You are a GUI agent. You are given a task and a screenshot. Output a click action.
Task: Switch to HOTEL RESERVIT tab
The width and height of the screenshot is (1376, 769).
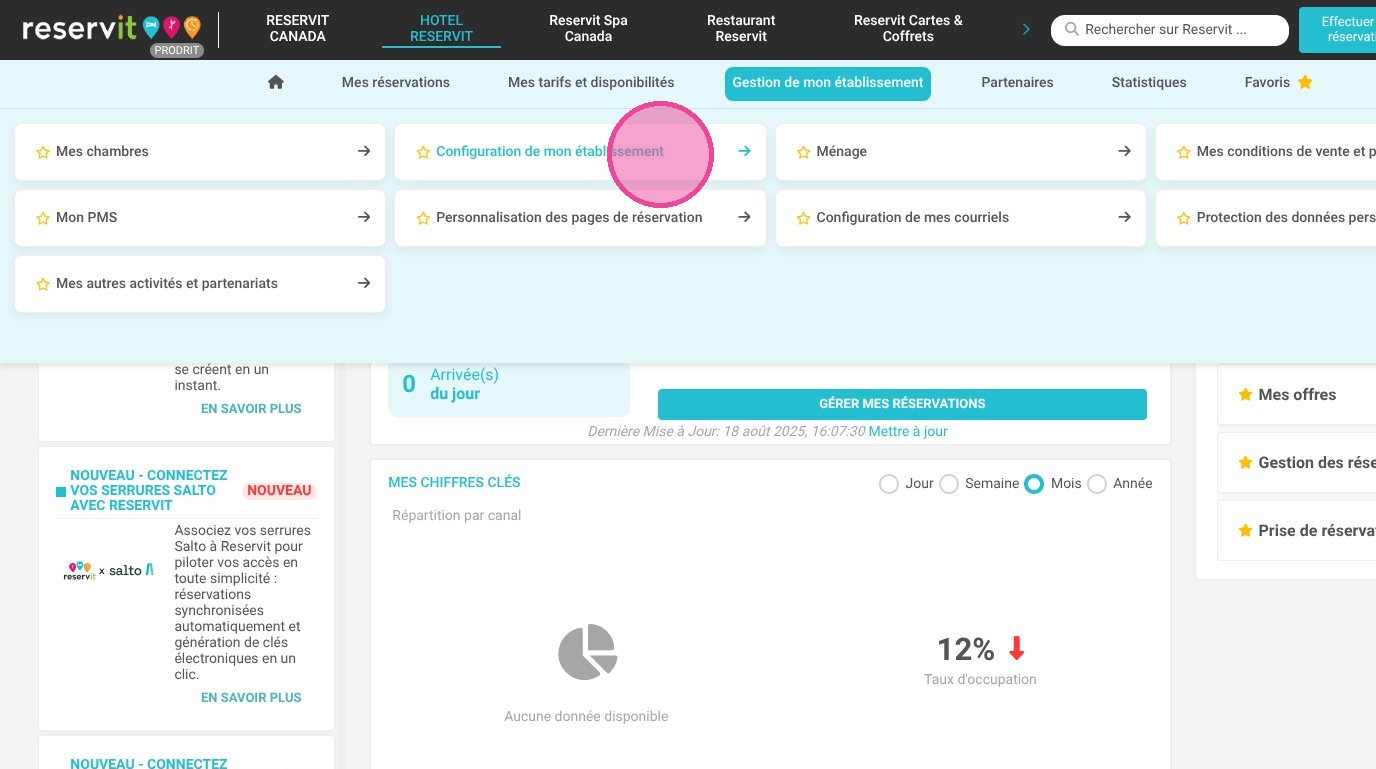[x=441, y=28]
